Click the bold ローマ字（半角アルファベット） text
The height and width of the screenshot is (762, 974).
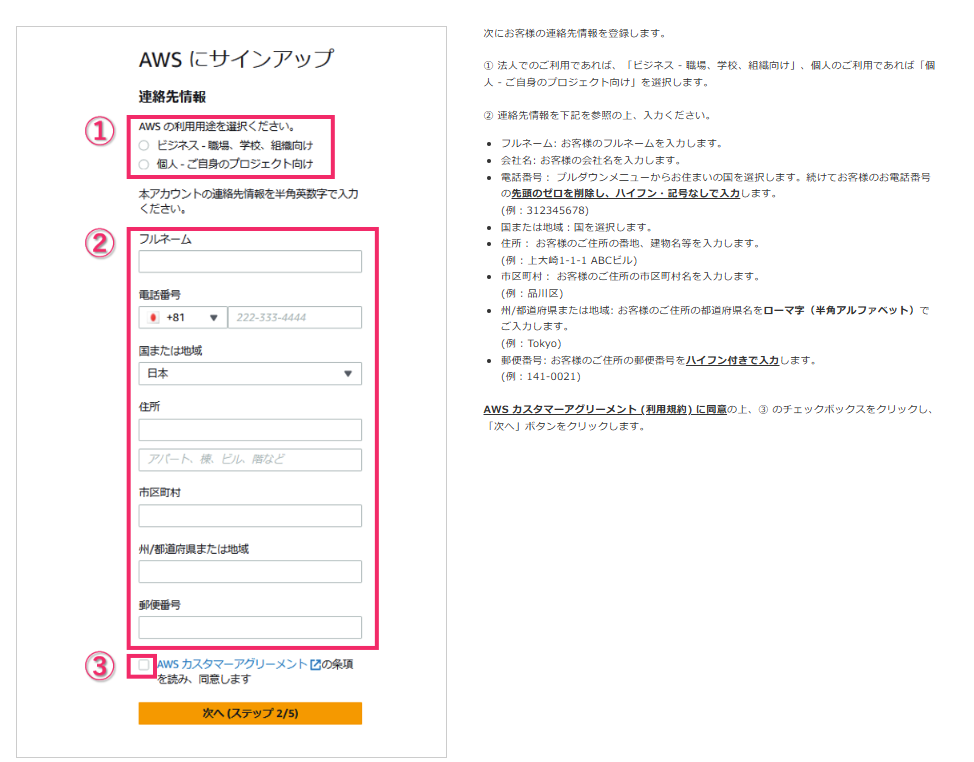pyautogui.click(x=840, y=310)
